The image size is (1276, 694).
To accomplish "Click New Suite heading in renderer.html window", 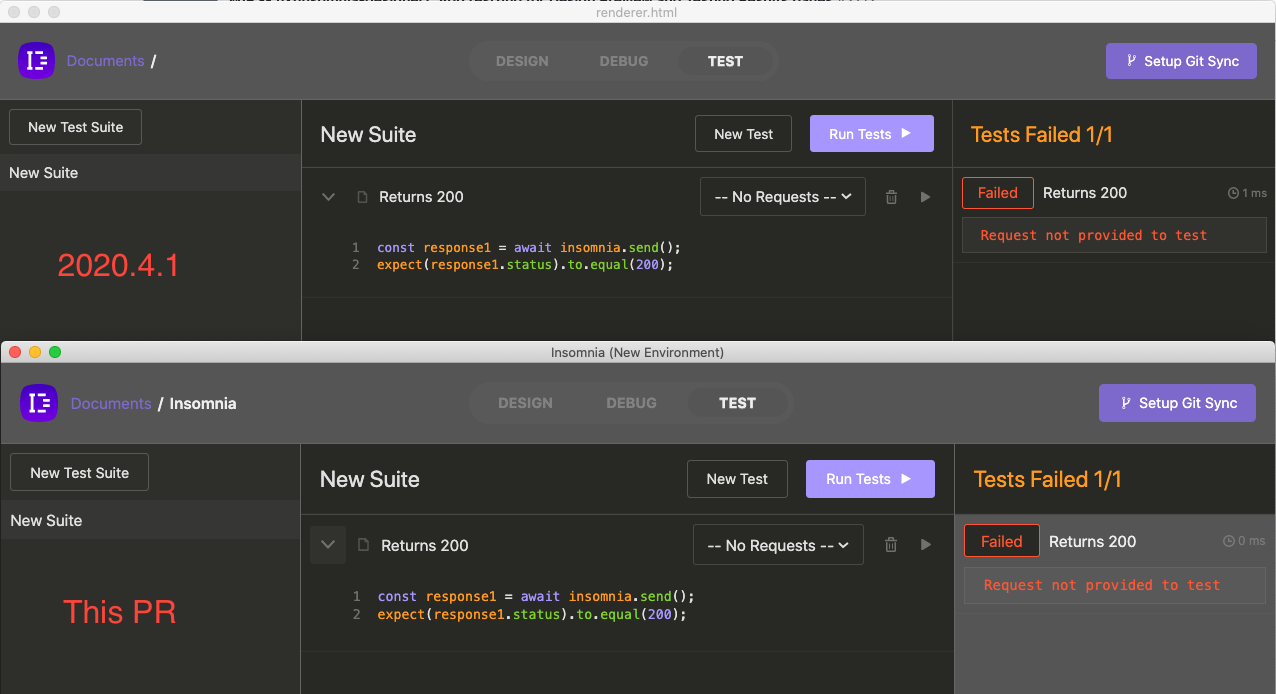I will coord(368,135).
